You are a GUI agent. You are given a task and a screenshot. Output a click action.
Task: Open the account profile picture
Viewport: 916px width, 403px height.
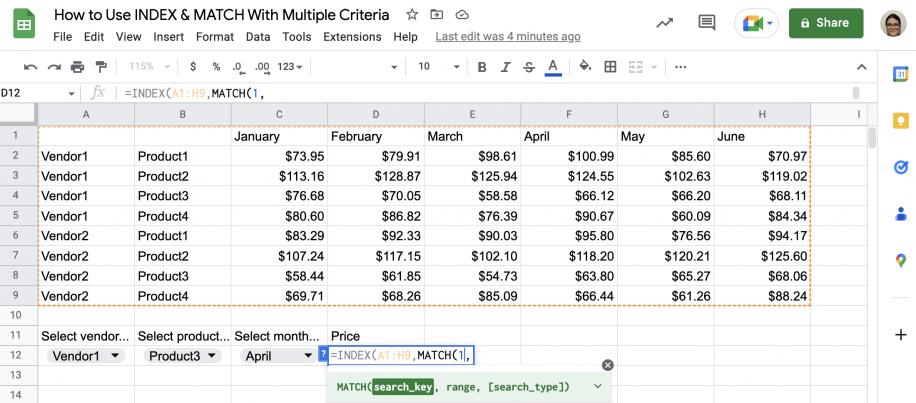pyautogui.click(x=894, y=23)
